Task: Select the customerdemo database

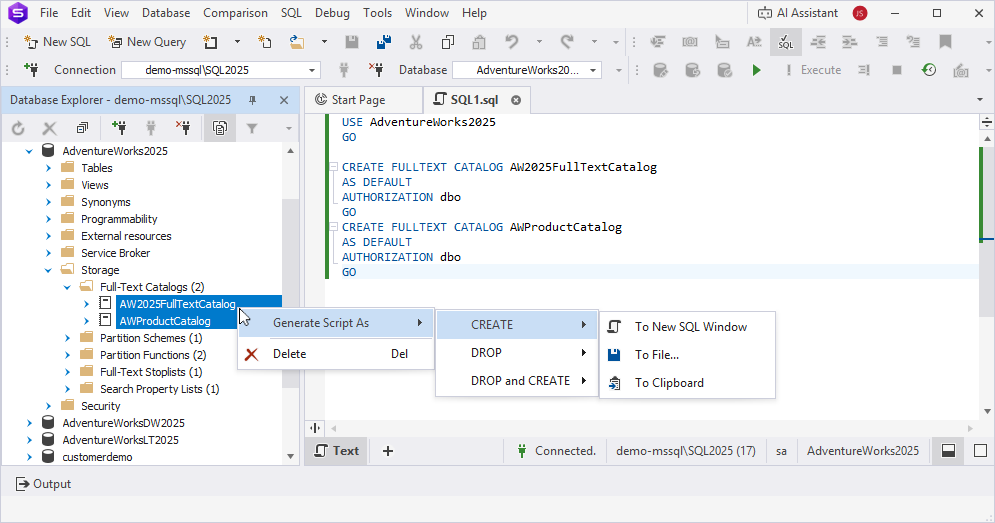Action: point(97,457)
